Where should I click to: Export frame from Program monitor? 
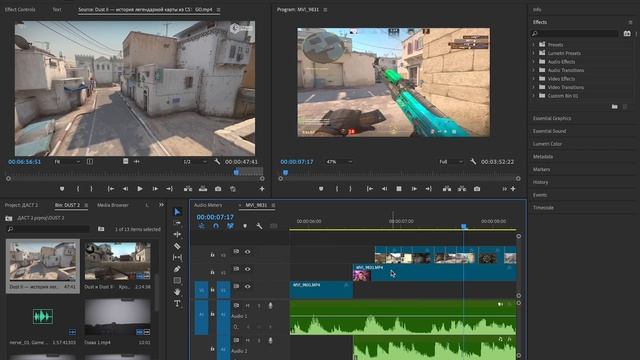(x=477, y=189)
